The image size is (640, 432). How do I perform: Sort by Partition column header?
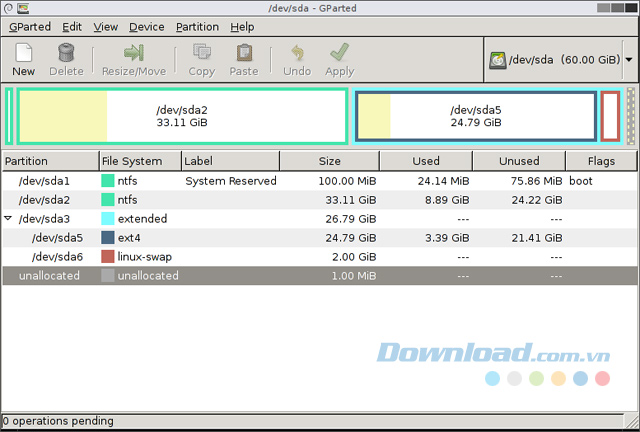pyautogui.click(x=51, y=161)
